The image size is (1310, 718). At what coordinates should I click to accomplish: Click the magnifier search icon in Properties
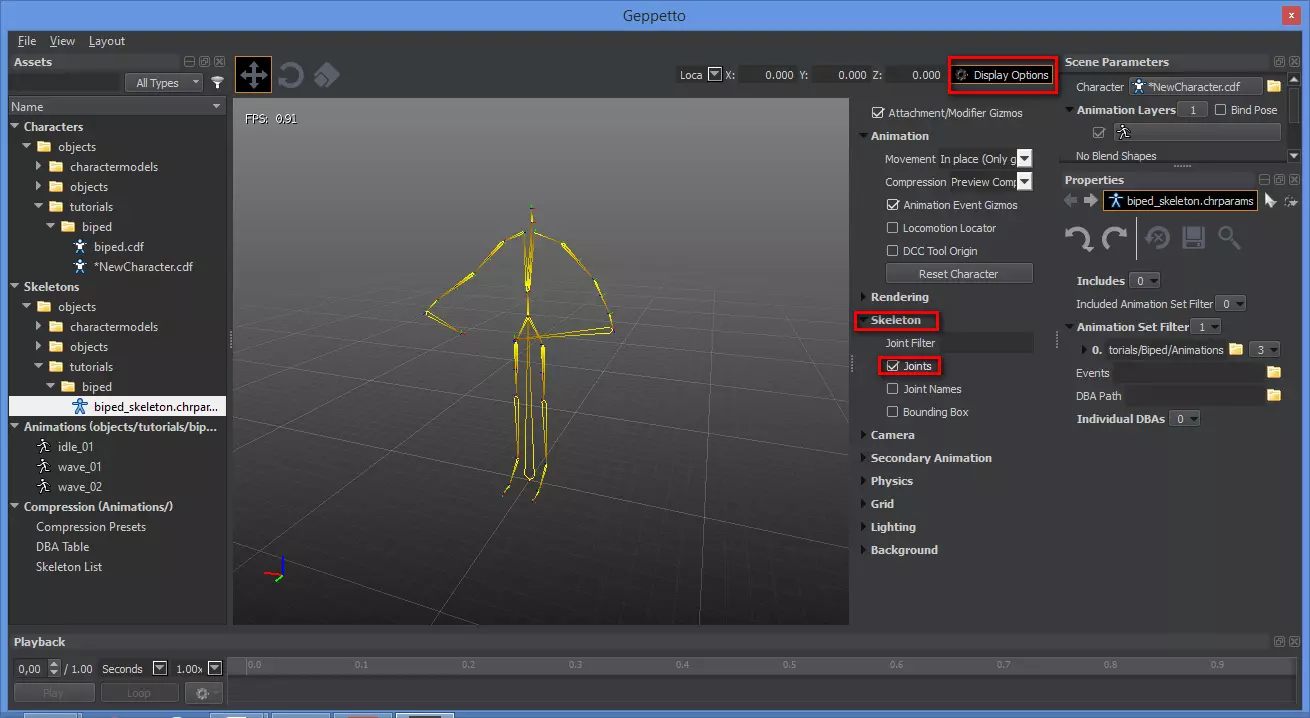tap(1229, 238)
